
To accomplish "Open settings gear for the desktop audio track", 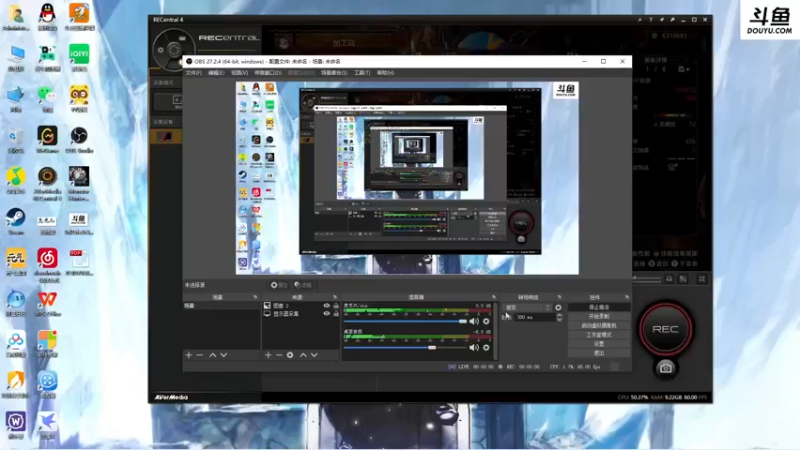I will click(x=486, y=347).
